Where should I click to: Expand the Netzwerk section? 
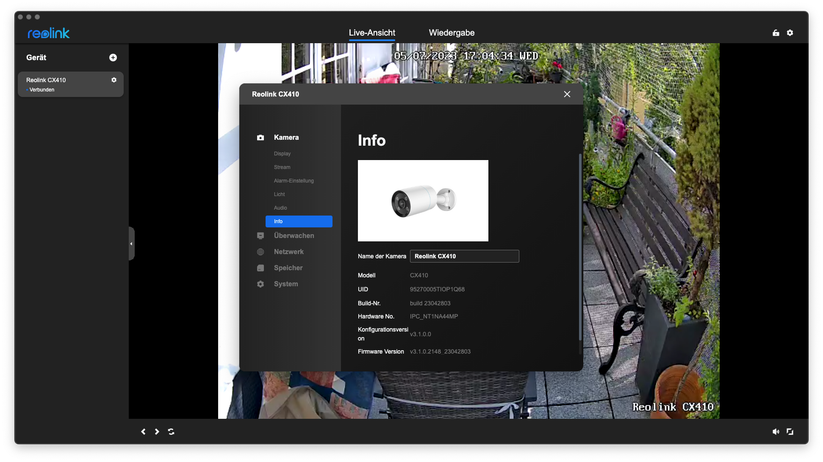coord(289,252)
